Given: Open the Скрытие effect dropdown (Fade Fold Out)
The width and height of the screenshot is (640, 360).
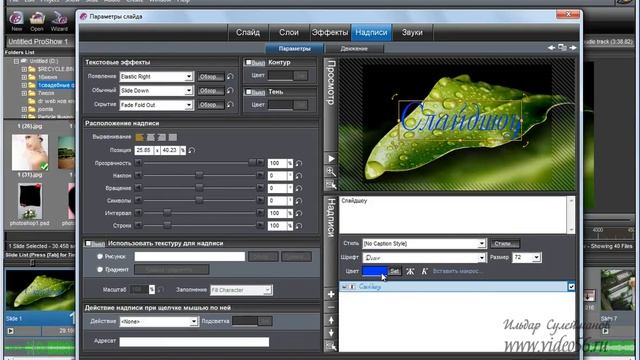Looking at the screenshot, I should coord(189,105).
